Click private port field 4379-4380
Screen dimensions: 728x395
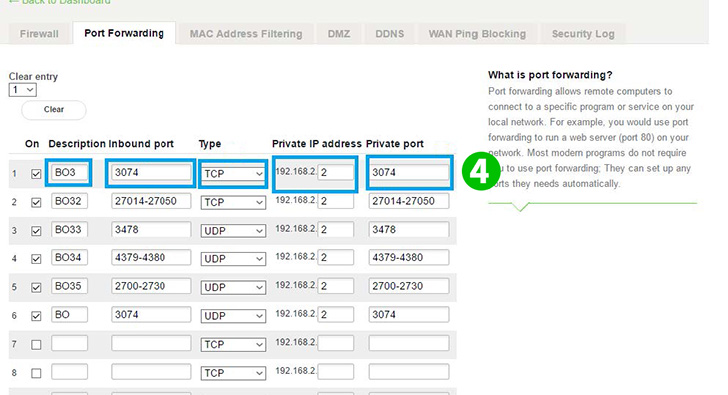pos(409,258)
